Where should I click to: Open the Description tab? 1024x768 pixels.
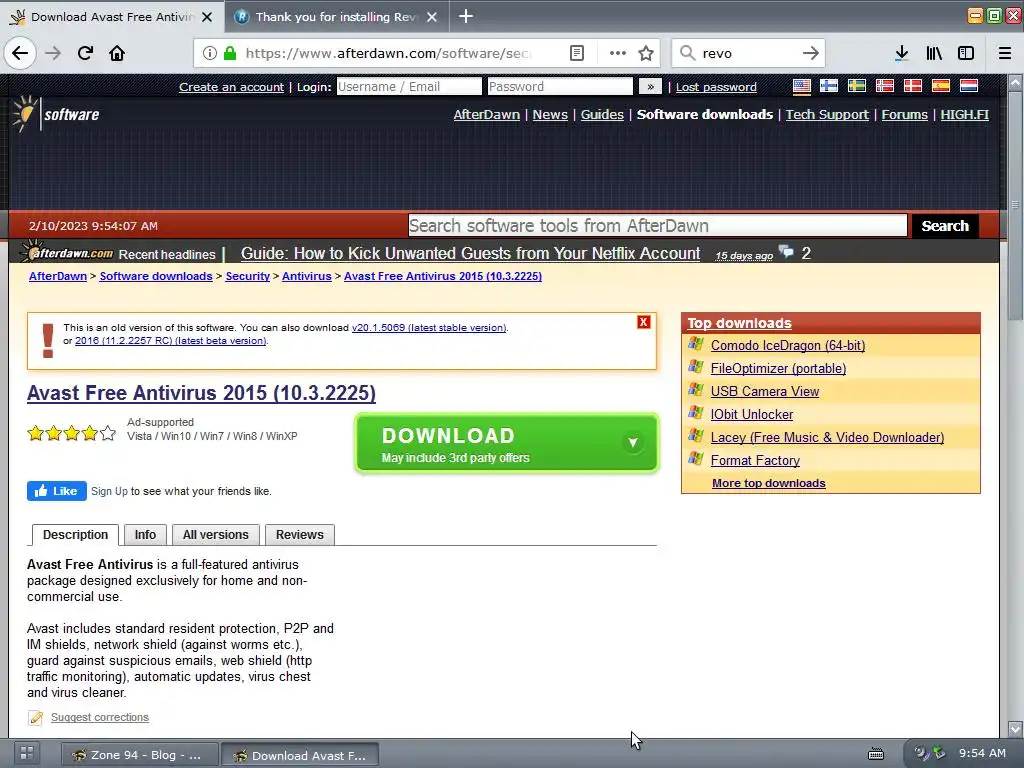coord(75,535)
